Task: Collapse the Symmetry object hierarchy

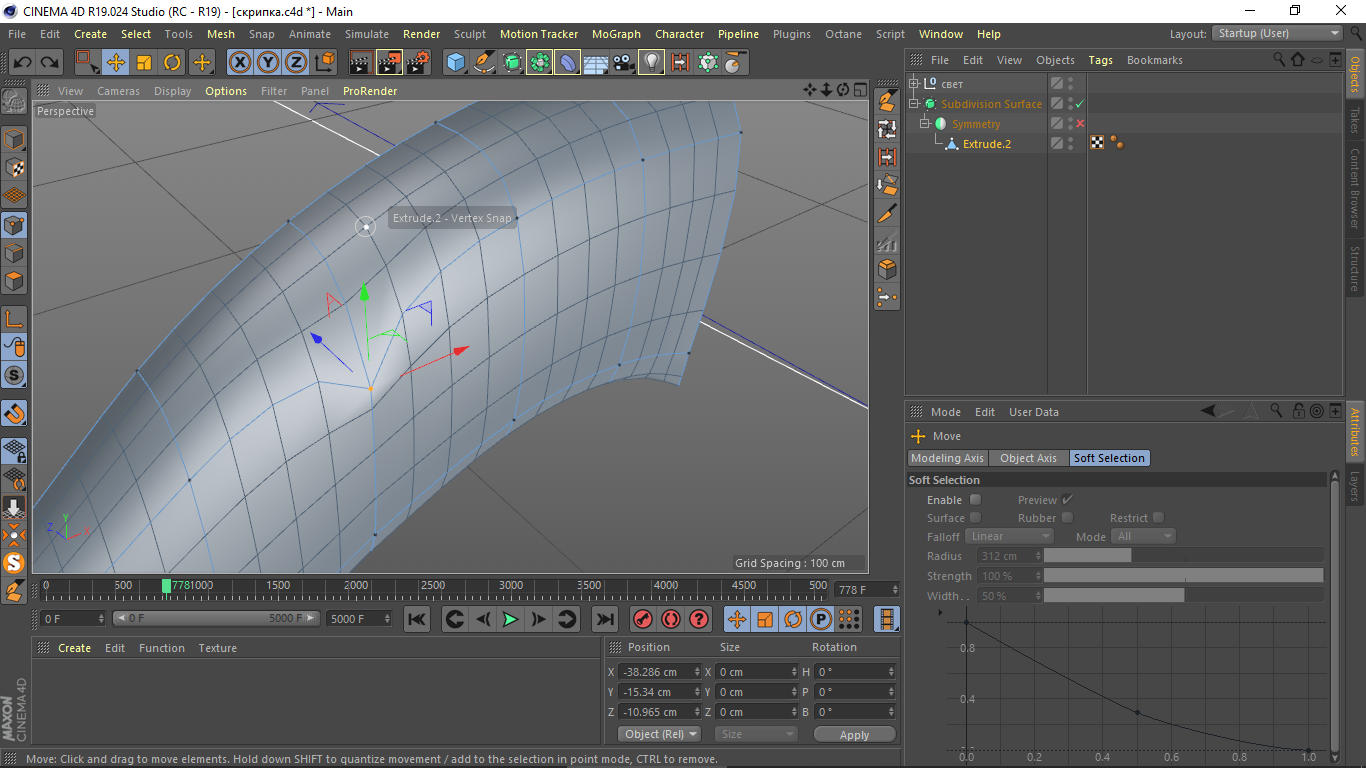Action: (x=925, y=123)
